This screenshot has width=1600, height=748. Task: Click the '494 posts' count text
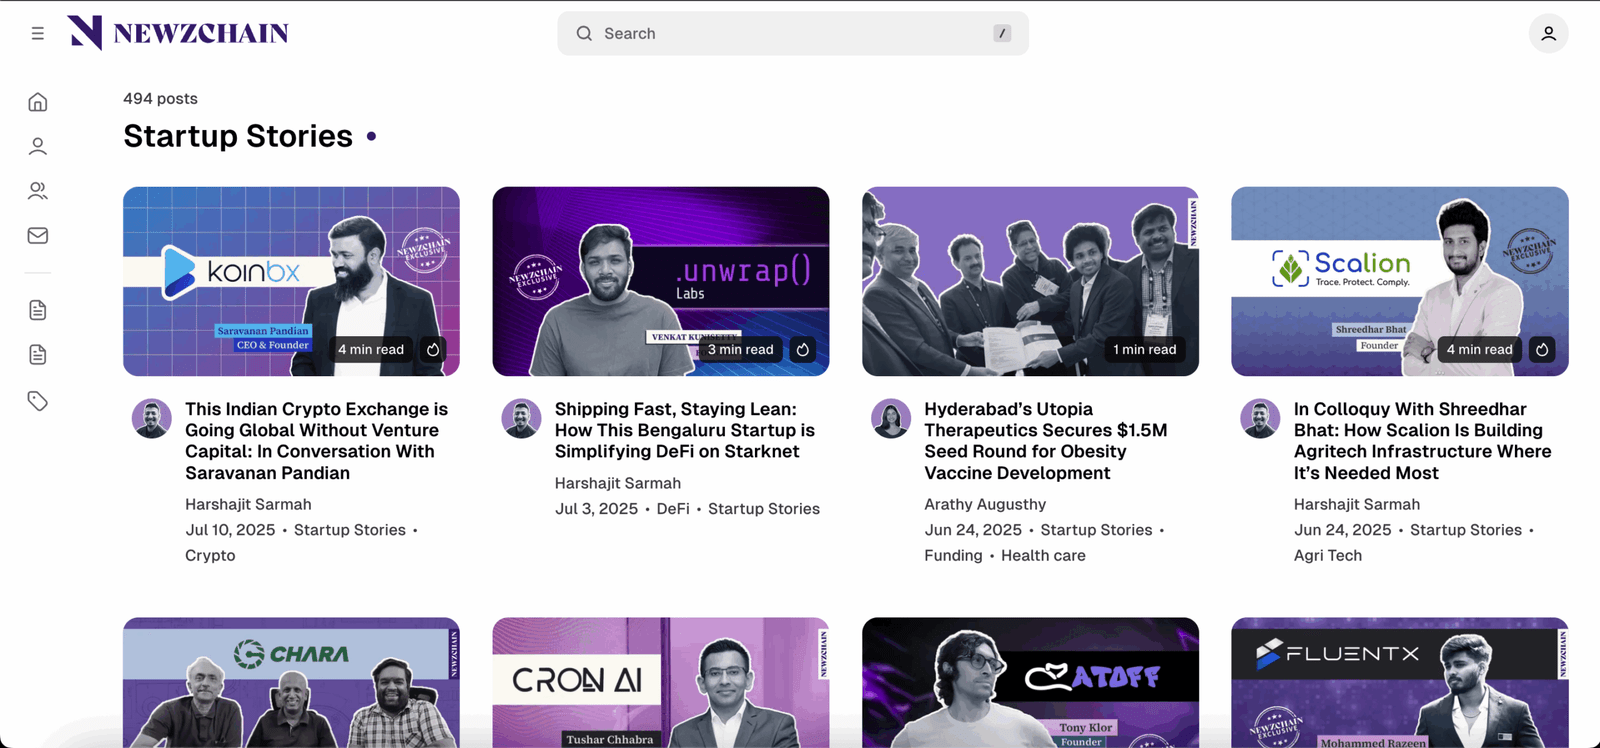click(160, 98)
